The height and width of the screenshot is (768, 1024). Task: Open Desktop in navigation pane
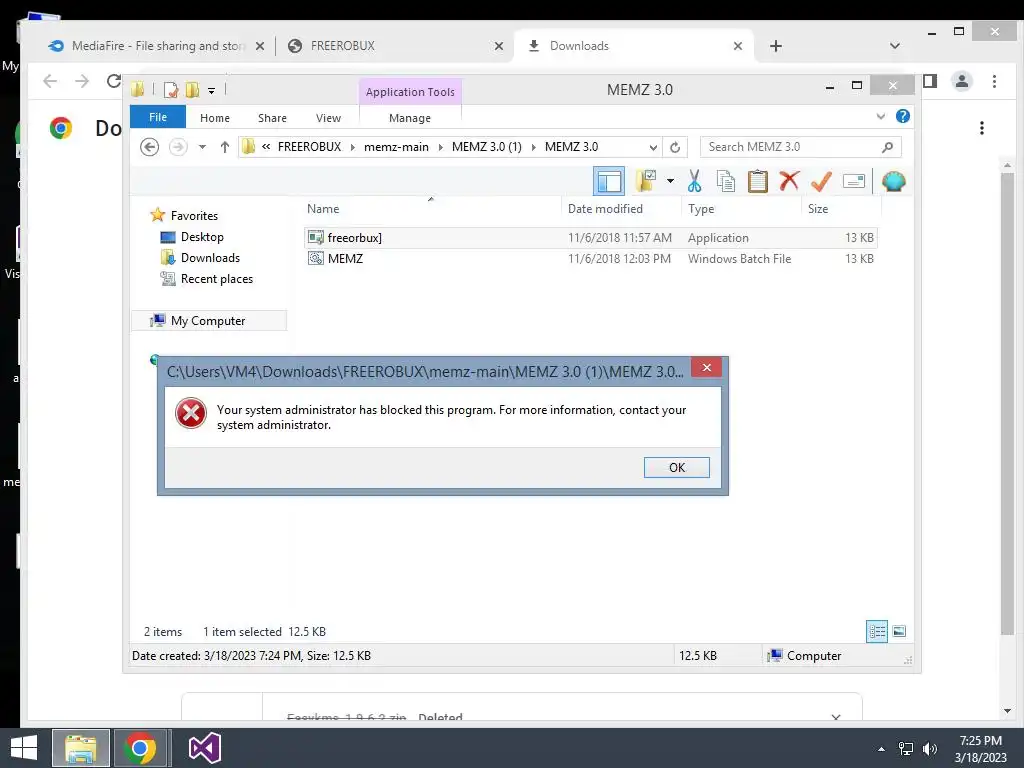click(x=202, y=237)
